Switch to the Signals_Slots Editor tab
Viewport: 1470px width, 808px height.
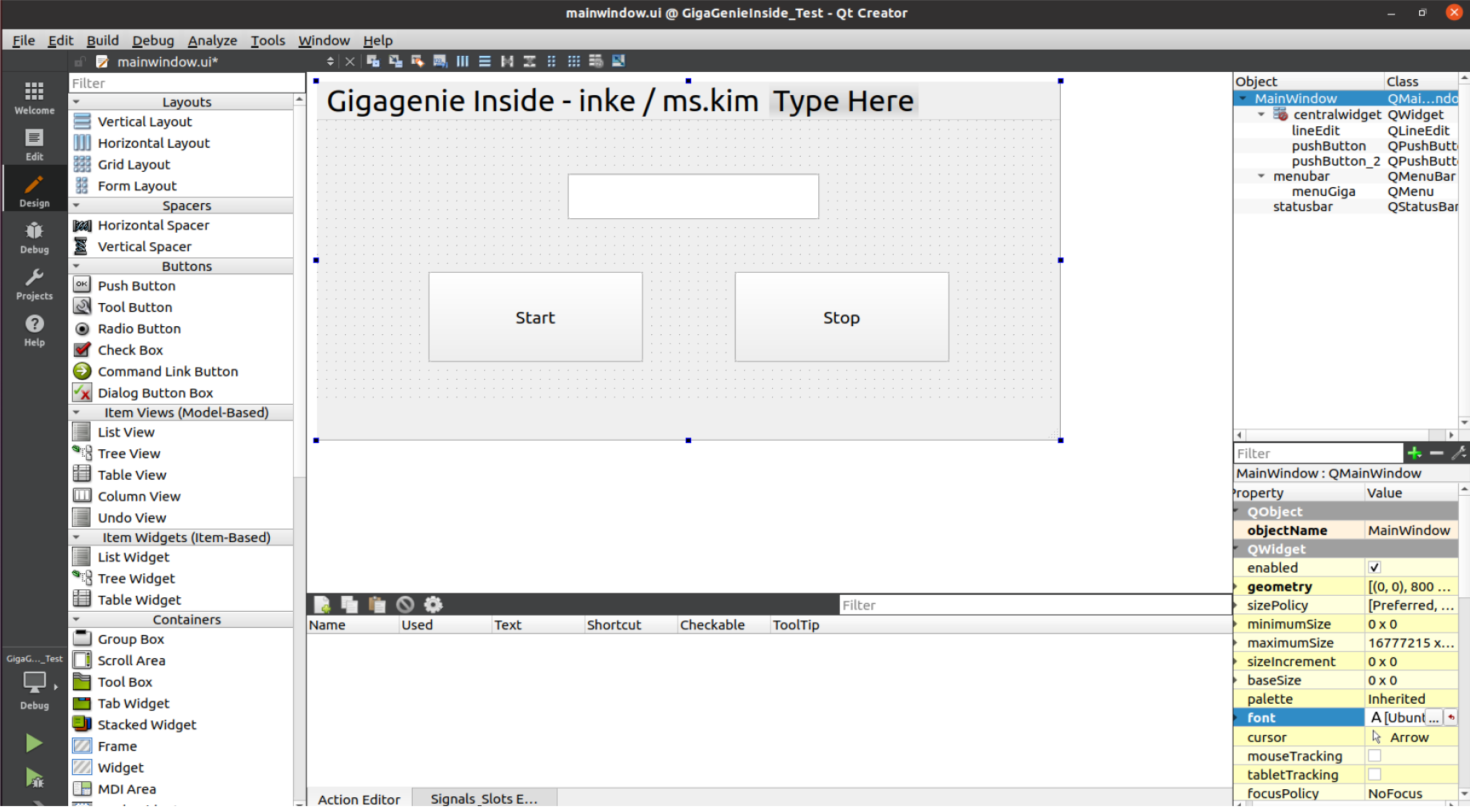484,799
